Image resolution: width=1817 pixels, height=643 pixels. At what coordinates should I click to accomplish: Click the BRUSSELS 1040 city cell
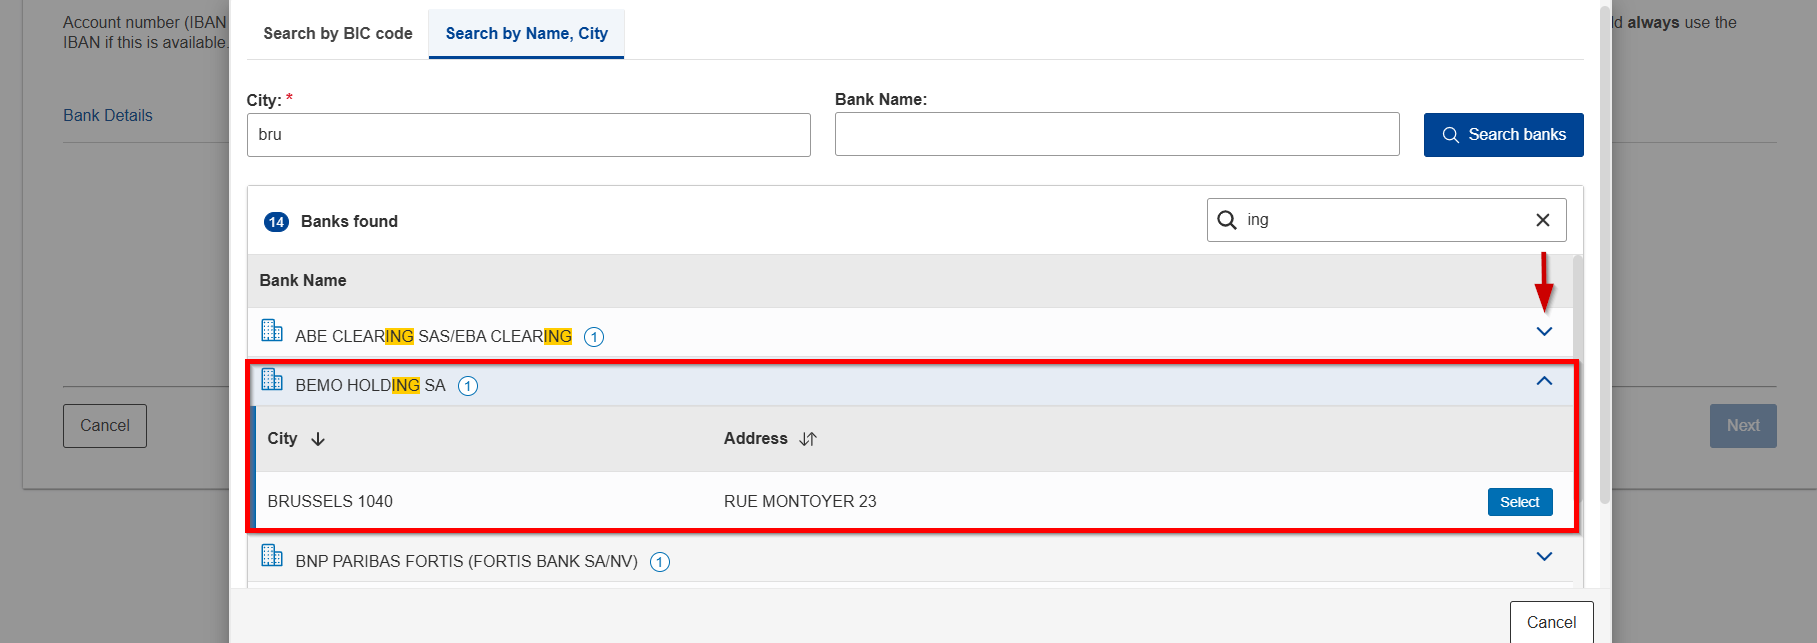click(x=330, y=502)
